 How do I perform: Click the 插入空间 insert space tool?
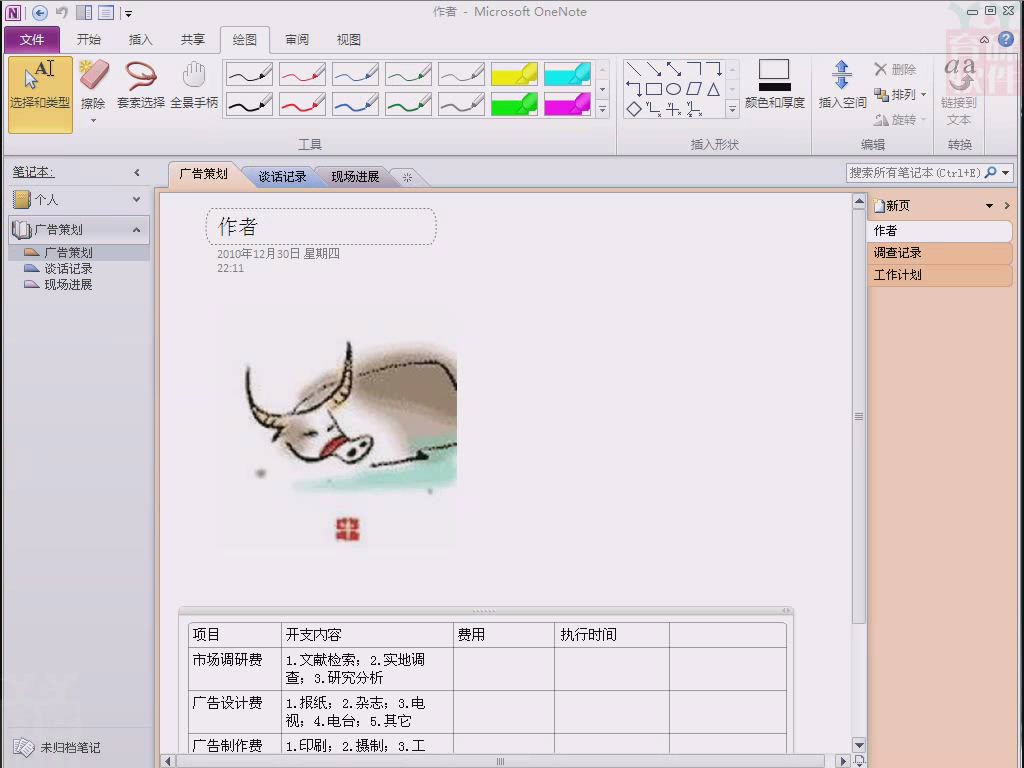tap(842, 84)
